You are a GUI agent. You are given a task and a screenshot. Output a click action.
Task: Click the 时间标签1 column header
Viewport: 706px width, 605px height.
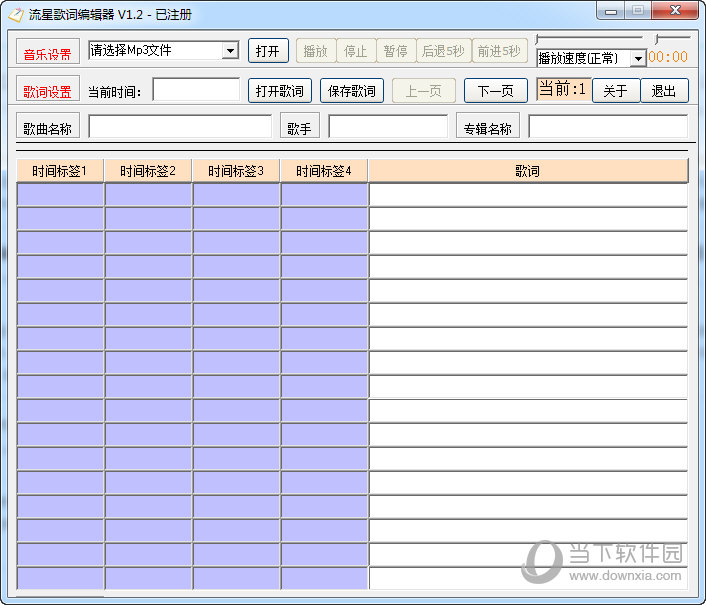click(x=60, y=171)
